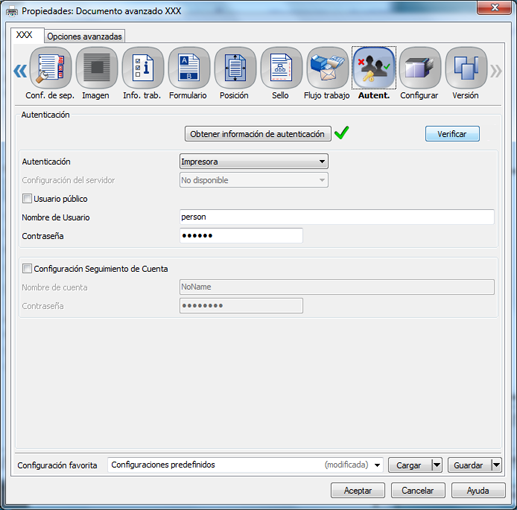Enable the Usuario público checkbox
517x510 pixels.
click(x=27, y=199)
